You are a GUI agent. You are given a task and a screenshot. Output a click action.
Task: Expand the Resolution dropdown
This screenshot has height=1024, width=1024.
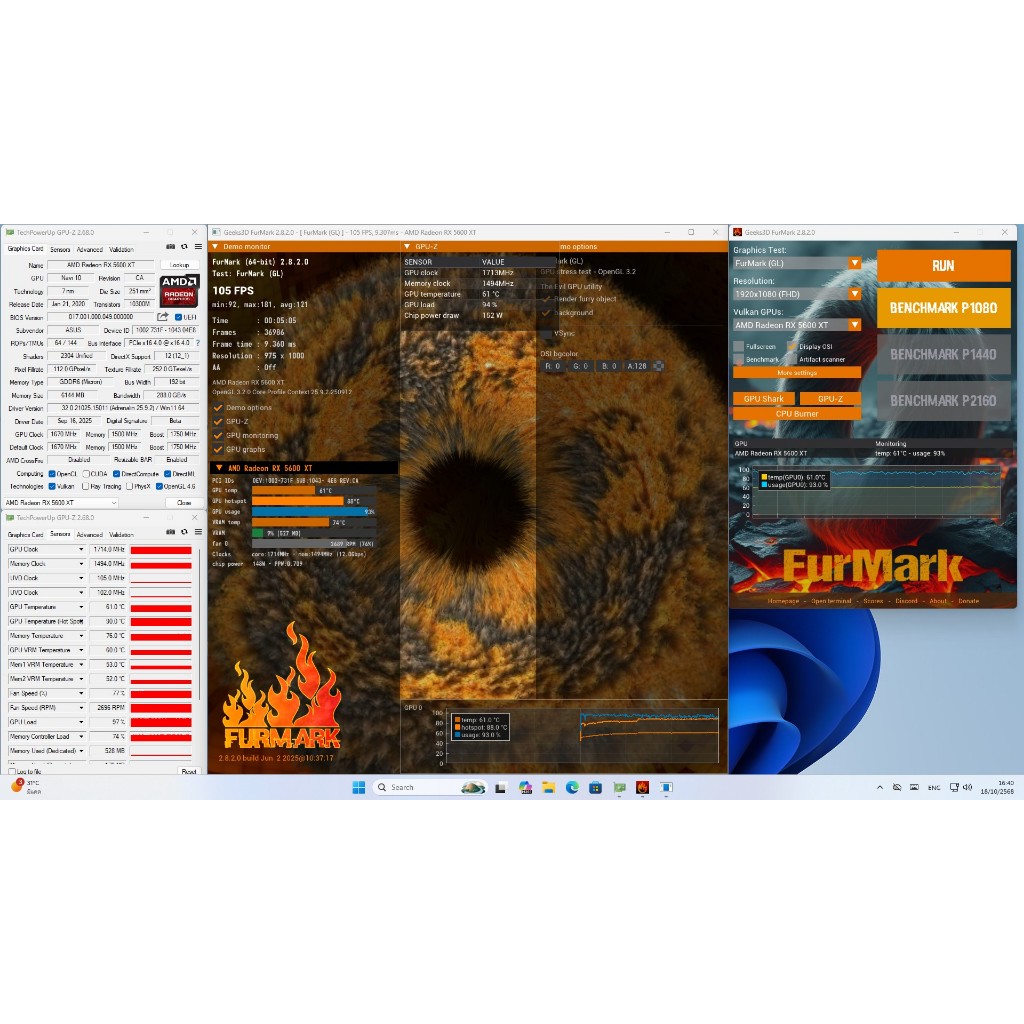click(797, 294)
